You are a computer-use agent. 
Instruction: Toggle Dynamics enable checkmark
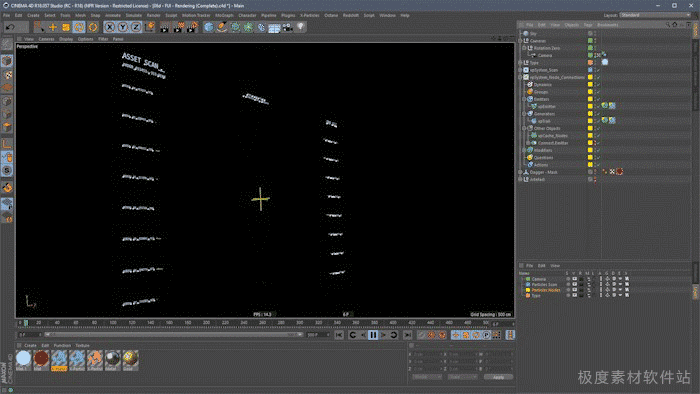pyautogui.click(x=598, y=85)
